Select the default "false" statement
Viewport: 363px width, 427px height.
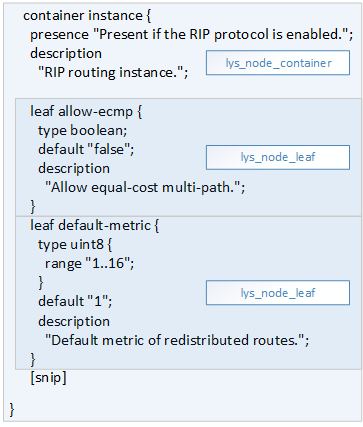tap(86, 149)
